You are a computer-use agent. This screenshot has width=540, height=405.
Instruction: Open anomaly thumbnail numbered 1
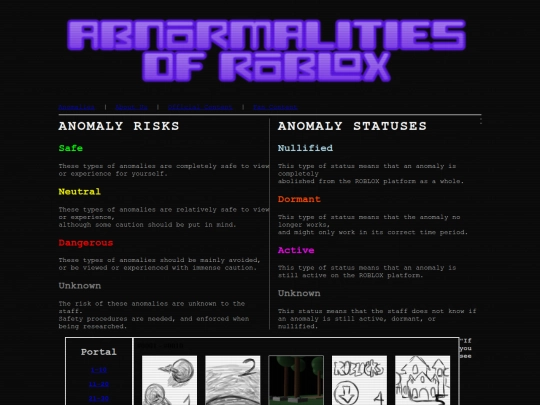click(169, 380)
